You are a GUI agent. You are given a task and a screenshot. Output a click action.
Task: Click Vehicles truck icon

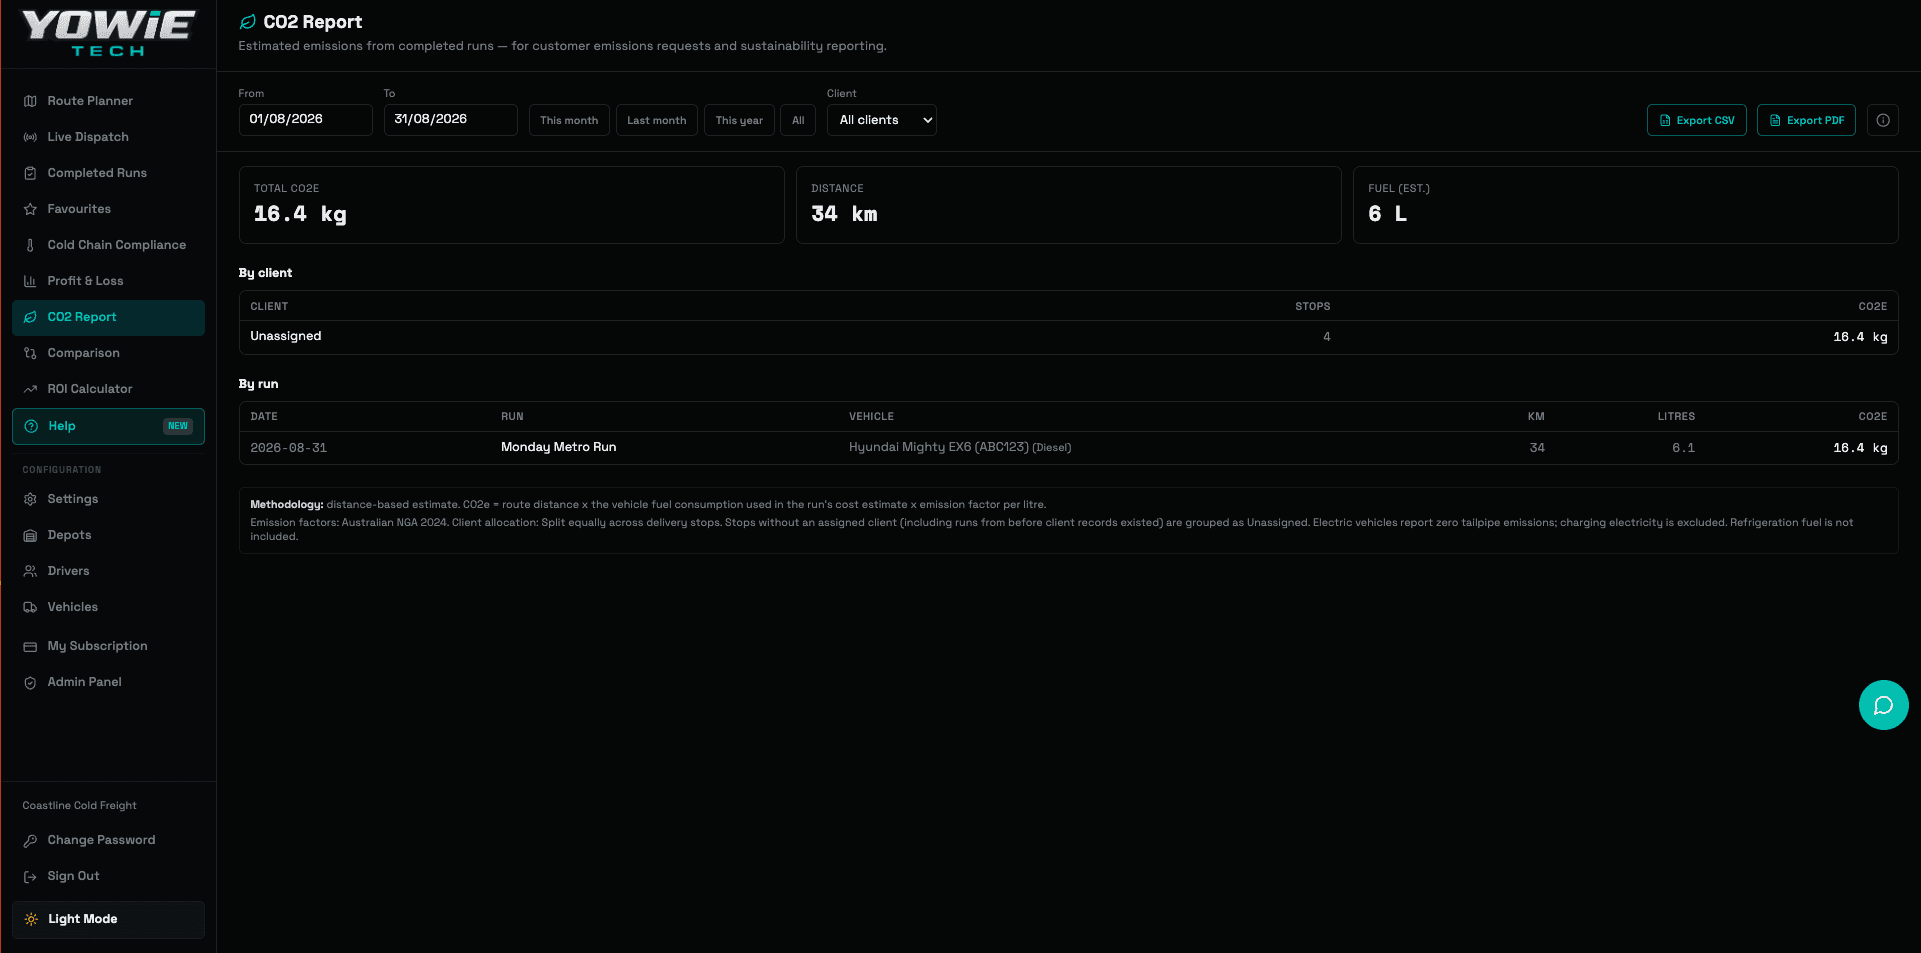point(30,607)
